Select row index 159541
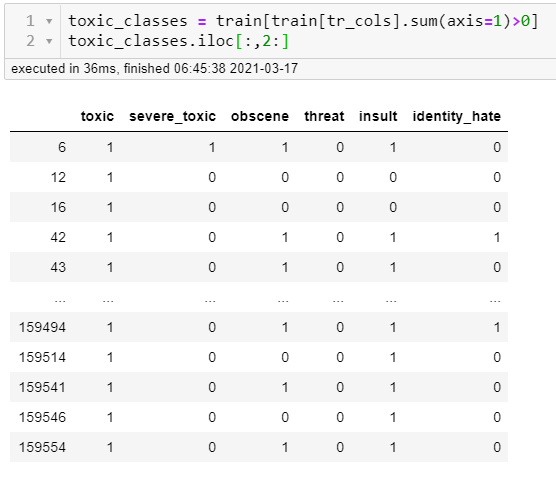The image size is (556, 480). [x=42, y=387]
